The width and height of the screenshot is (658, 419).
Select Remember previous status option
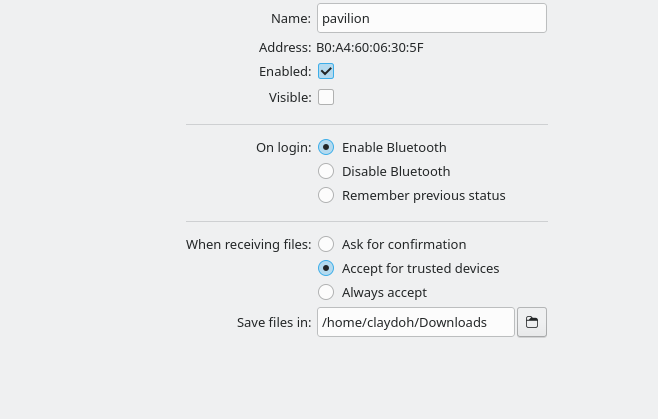coord(326,195)
